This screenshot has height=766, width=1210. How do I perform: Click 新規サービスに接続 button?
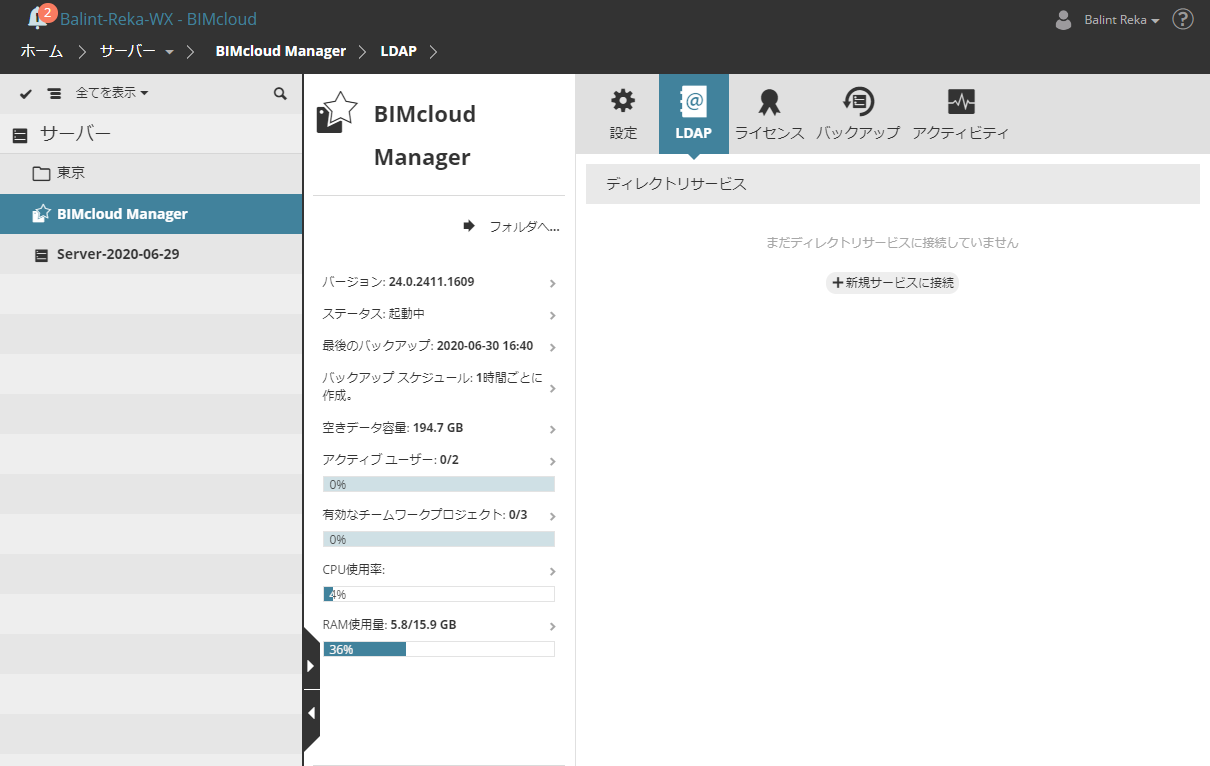pos(892,283)
